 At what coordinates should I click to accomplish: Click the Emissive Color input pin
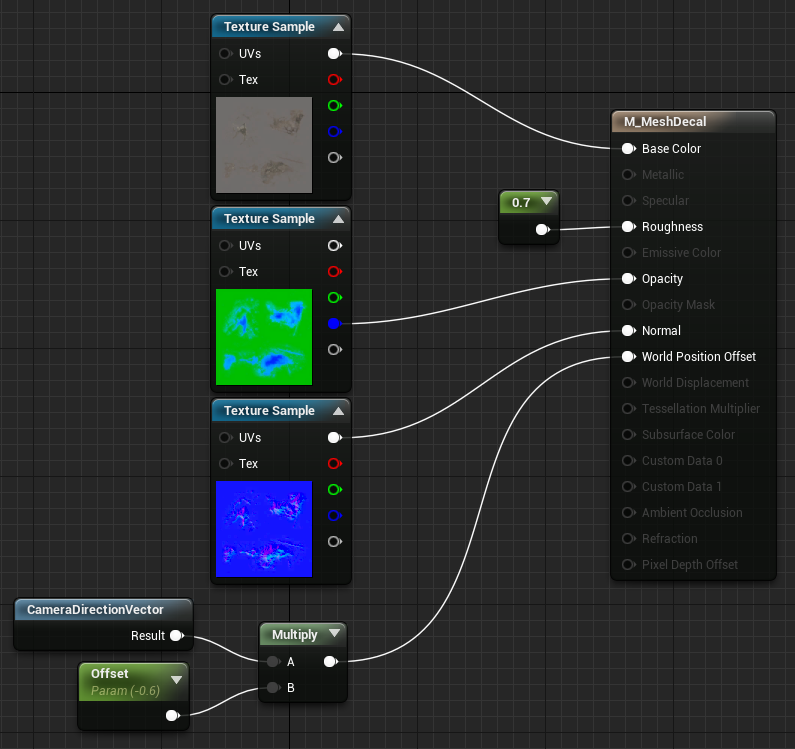click(x=629, y=253)
